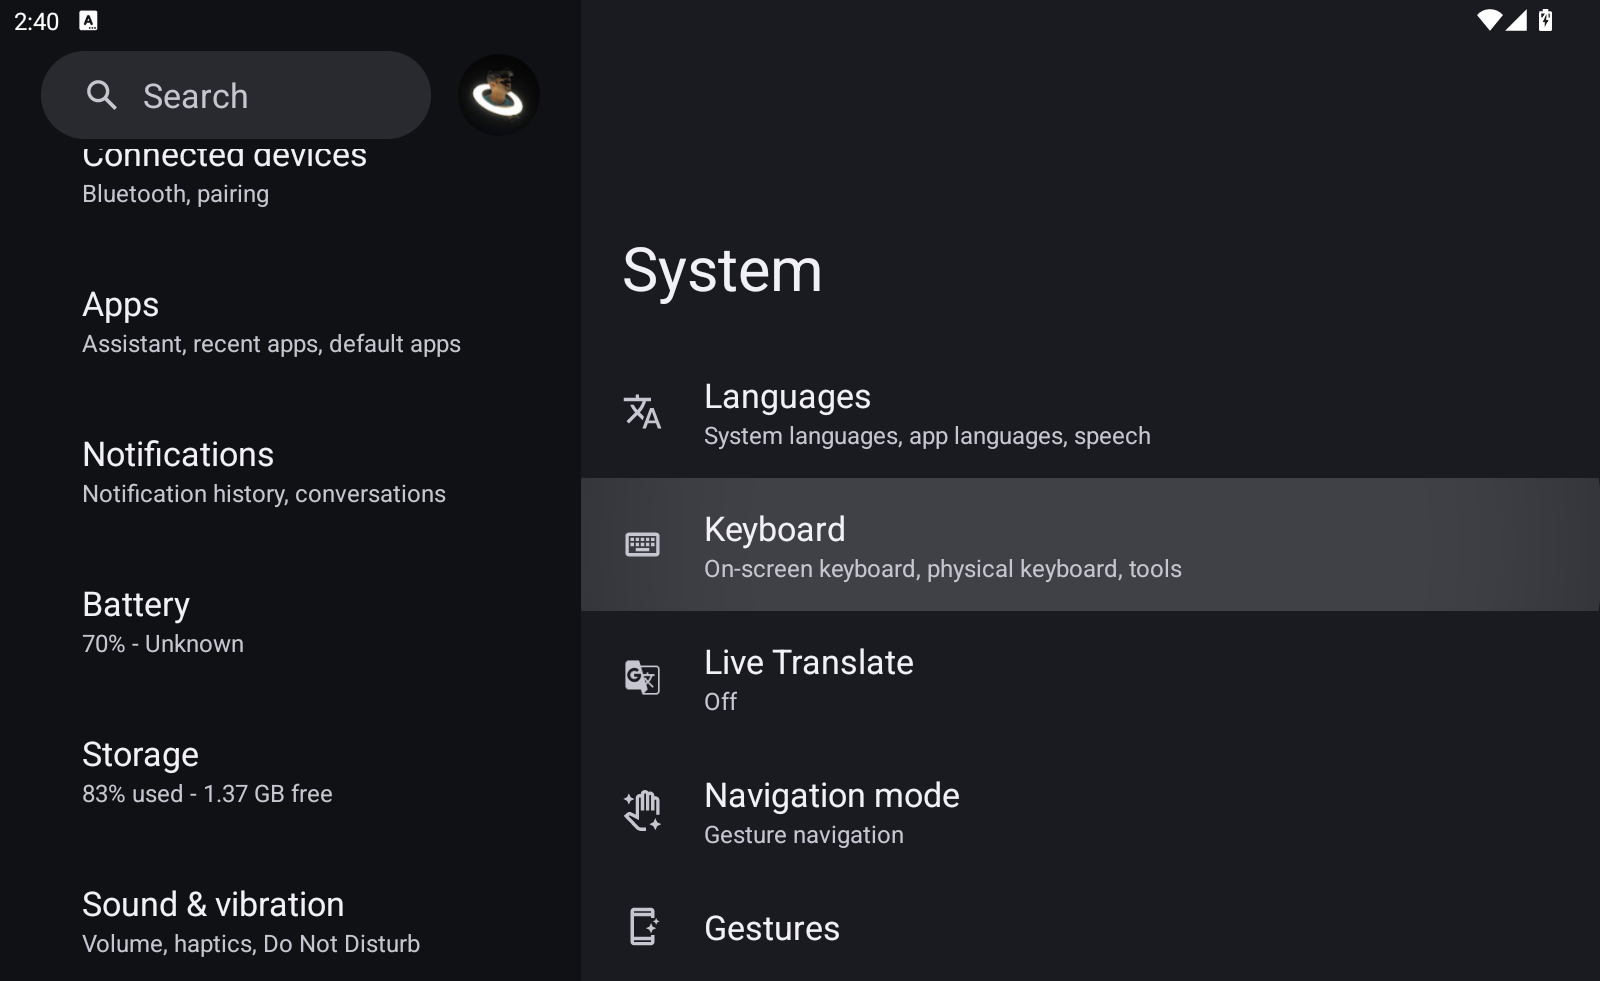Open Battery settings
This screenshot has width=1600, height=981.
163,623
